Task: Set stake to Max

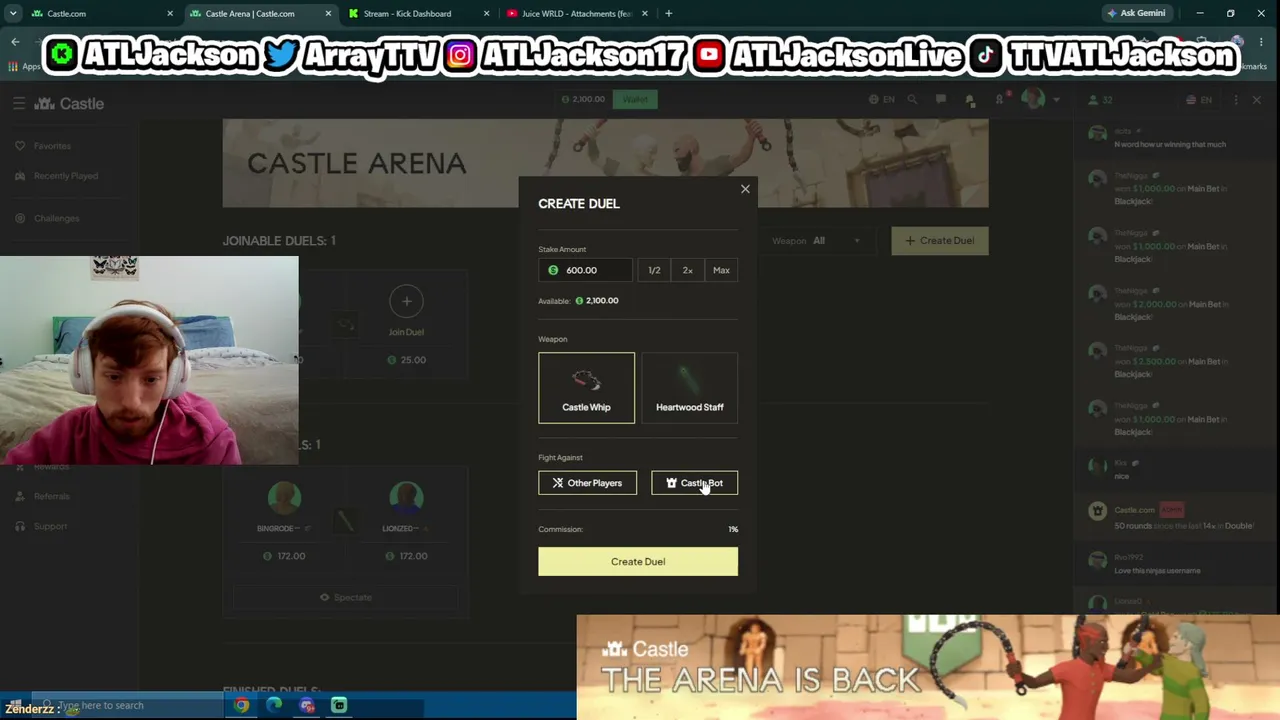Action: 721,270
